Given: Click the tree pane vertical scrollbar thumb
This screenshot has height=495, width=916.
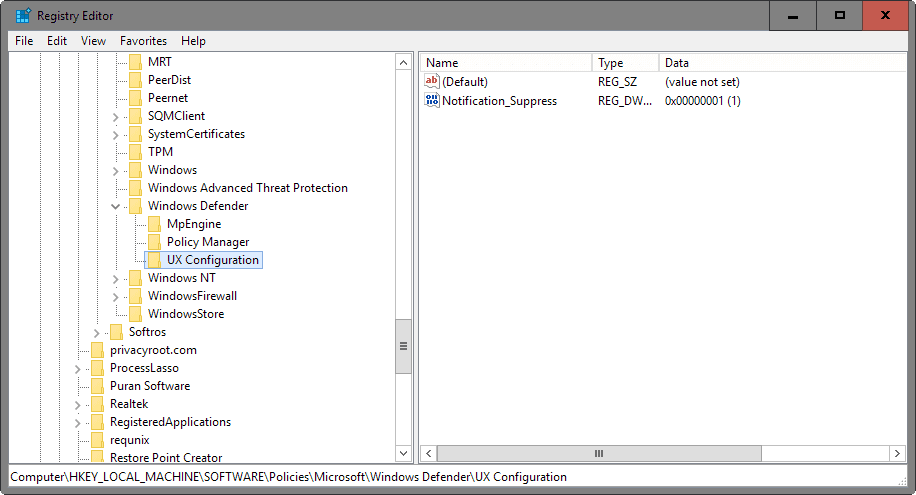Looking at the screenshot, I should (x=403, y=346).
